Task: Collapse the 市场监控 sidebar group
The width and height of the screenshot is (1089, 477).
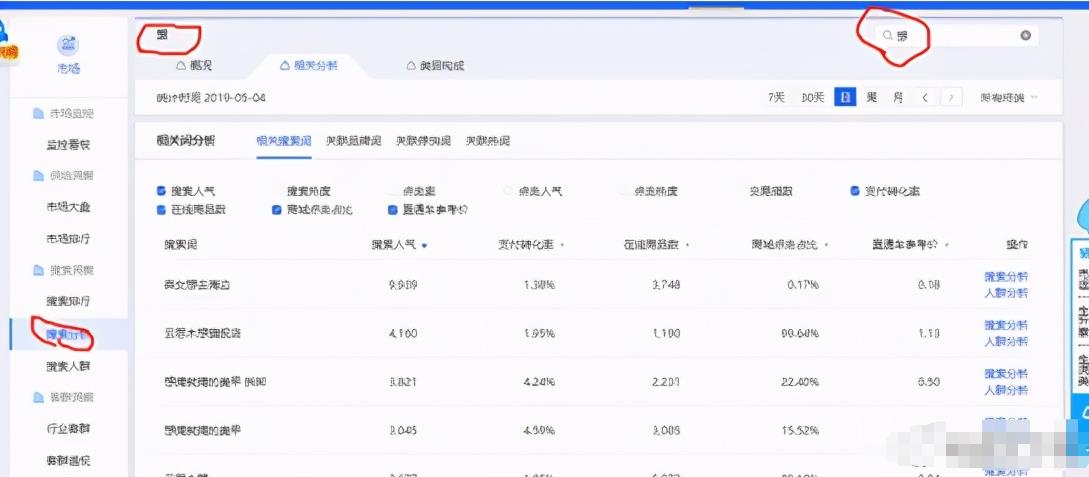Action: pos(63,113)
